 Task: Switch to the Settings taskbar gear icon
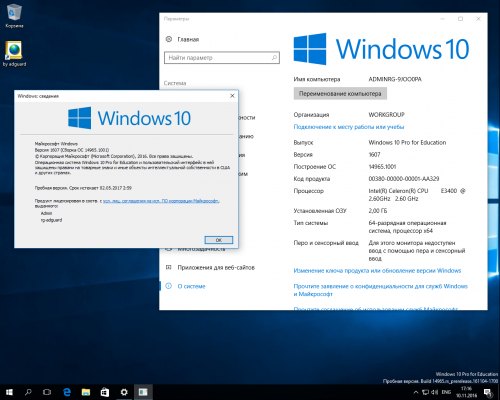click(124, 392)
